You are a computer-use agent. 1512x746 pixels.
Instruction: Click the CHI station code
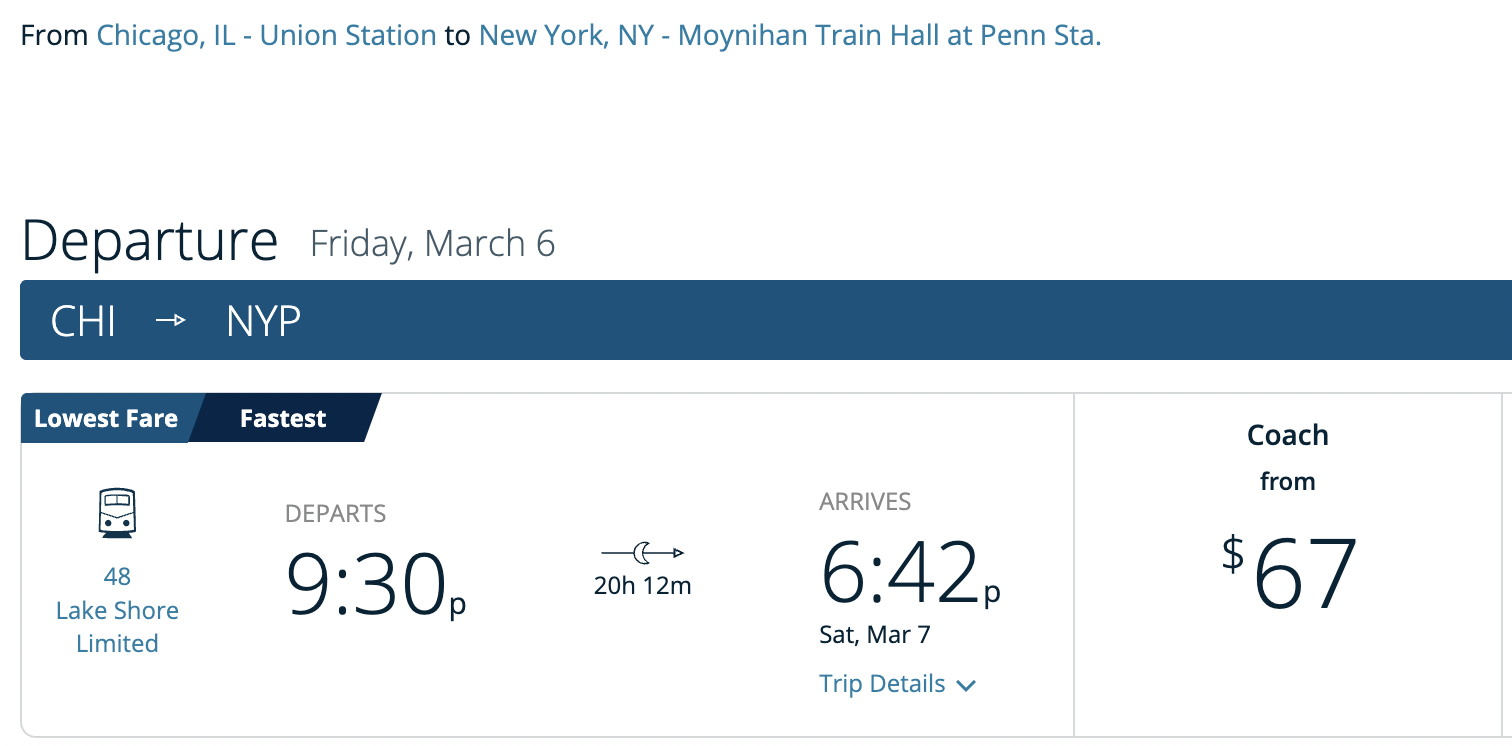coord(84,321)
